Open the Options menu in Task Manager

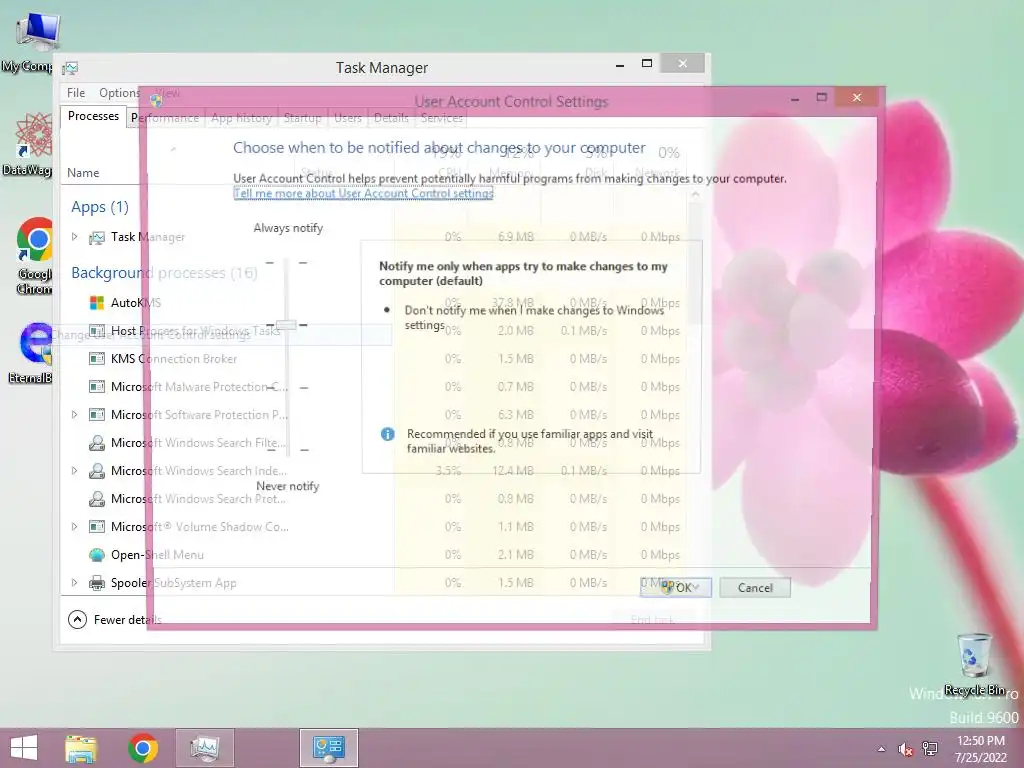pyautogui.click(x=120, y=93)
